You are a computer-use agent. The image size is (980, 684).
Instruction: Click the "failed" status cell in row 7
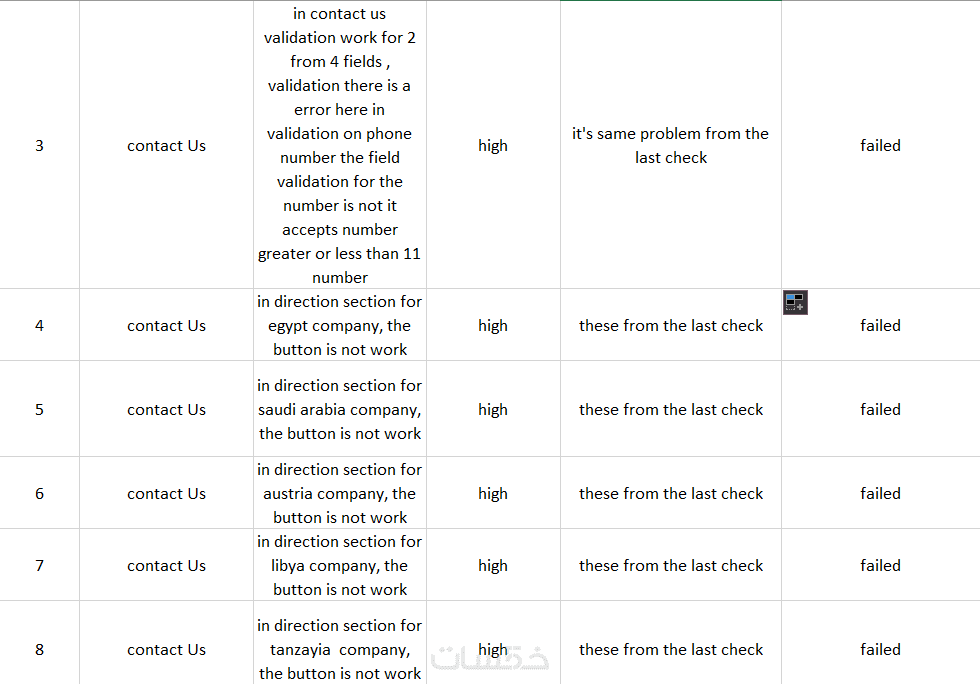880,566
